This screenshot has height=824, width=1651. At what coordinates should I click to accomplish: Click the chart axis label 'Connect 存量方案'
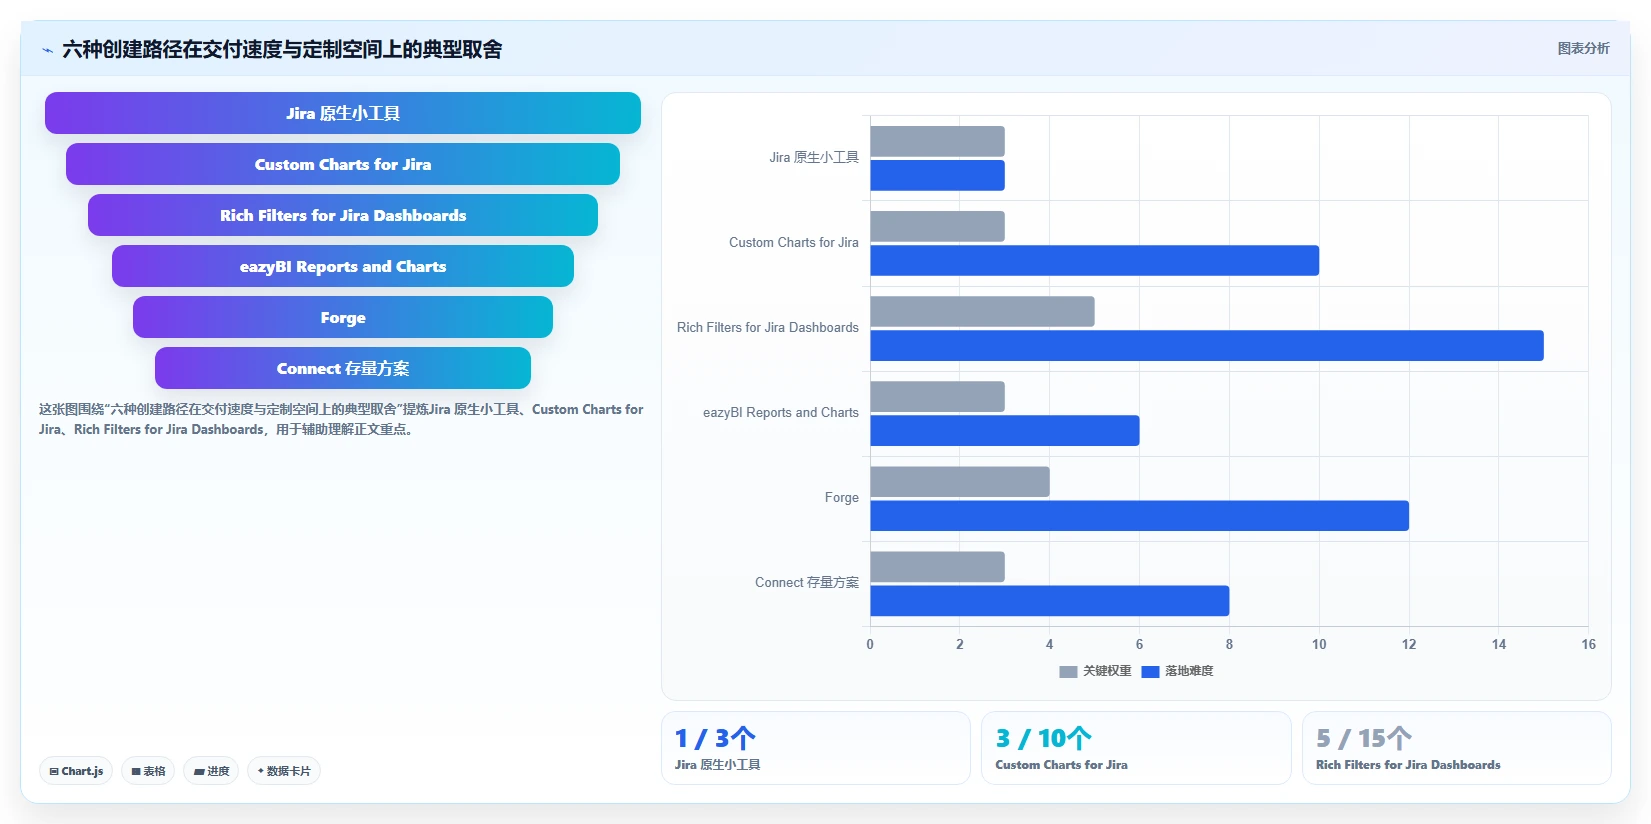pyautogui.click(x=807, y=582)
